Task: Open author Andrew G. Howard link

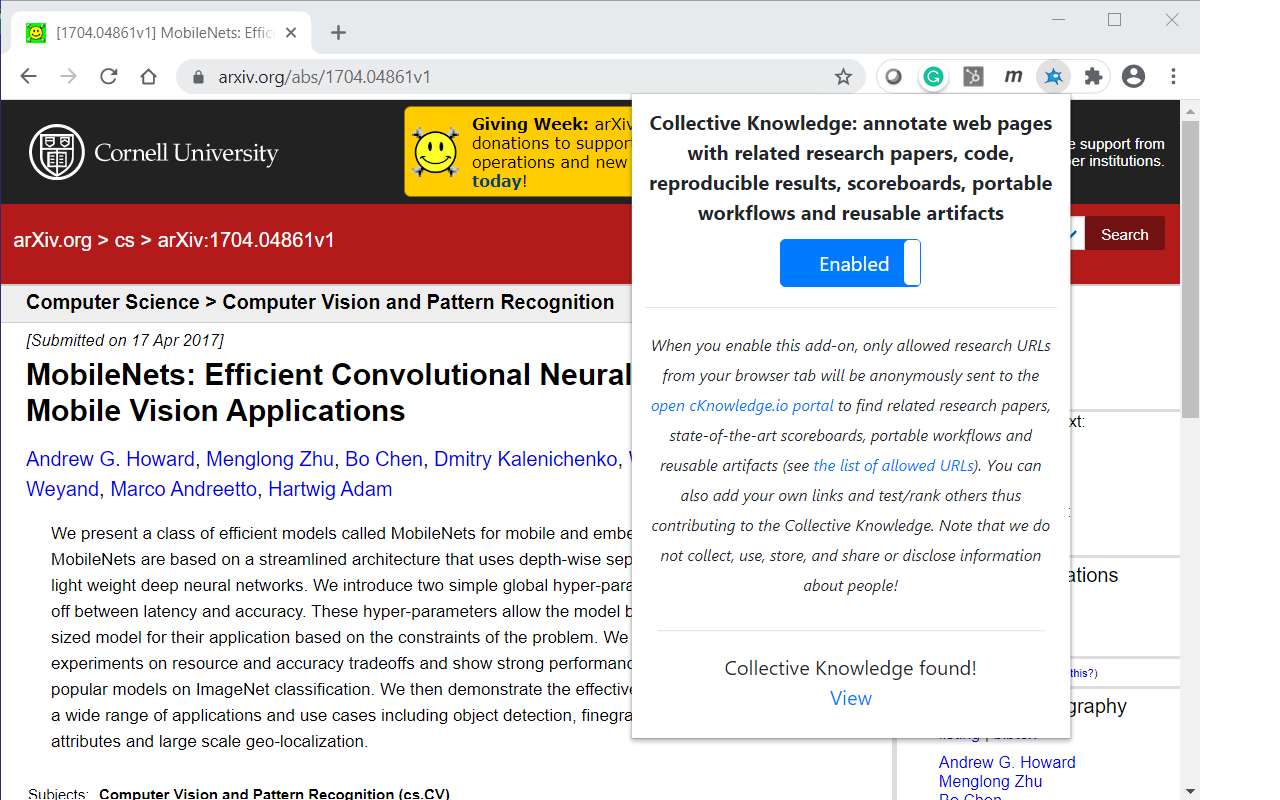Action: [110, 459]
